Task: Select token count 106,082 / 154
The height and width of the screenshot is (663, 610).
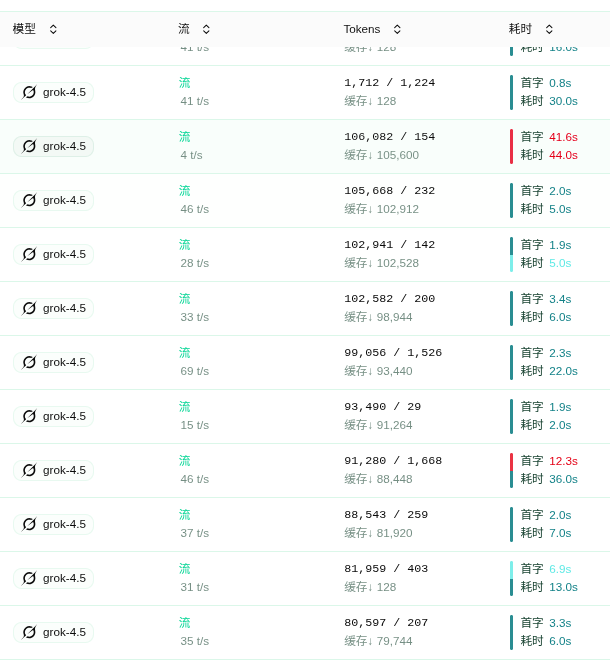Action: pos(389,137)
